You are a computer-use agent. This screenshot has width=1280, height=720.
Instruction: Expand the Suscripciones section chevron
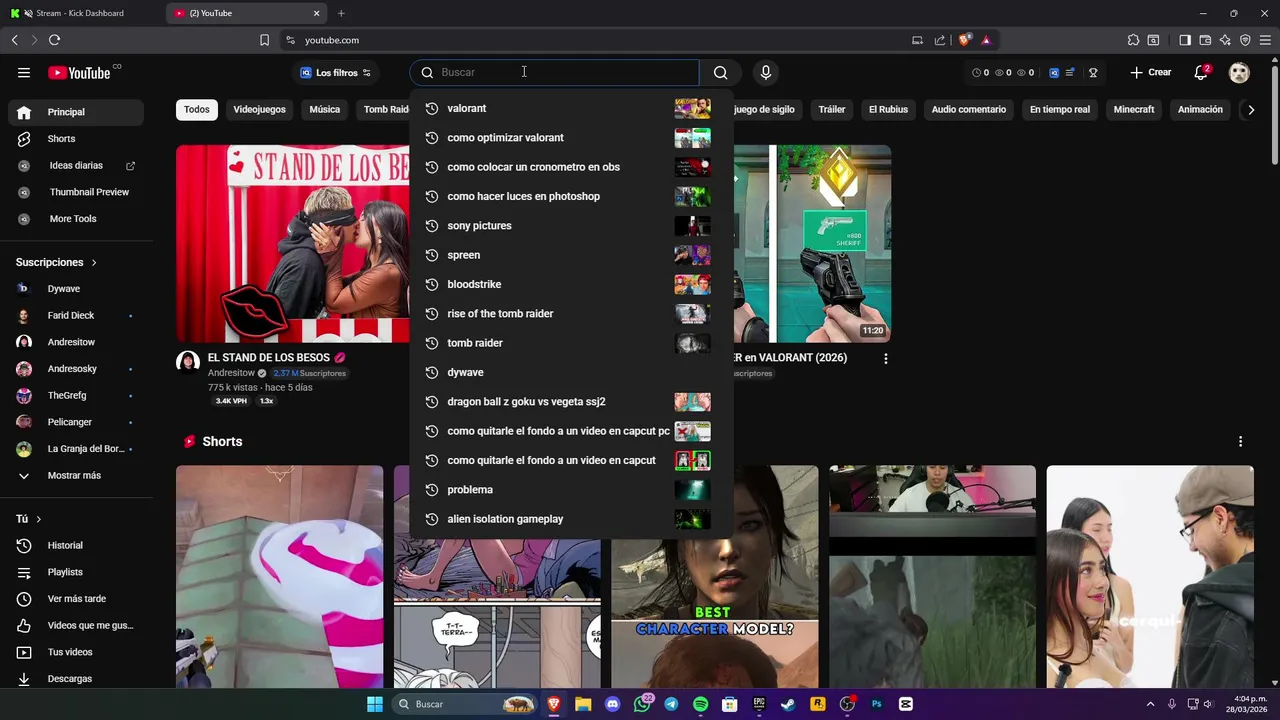94,262
